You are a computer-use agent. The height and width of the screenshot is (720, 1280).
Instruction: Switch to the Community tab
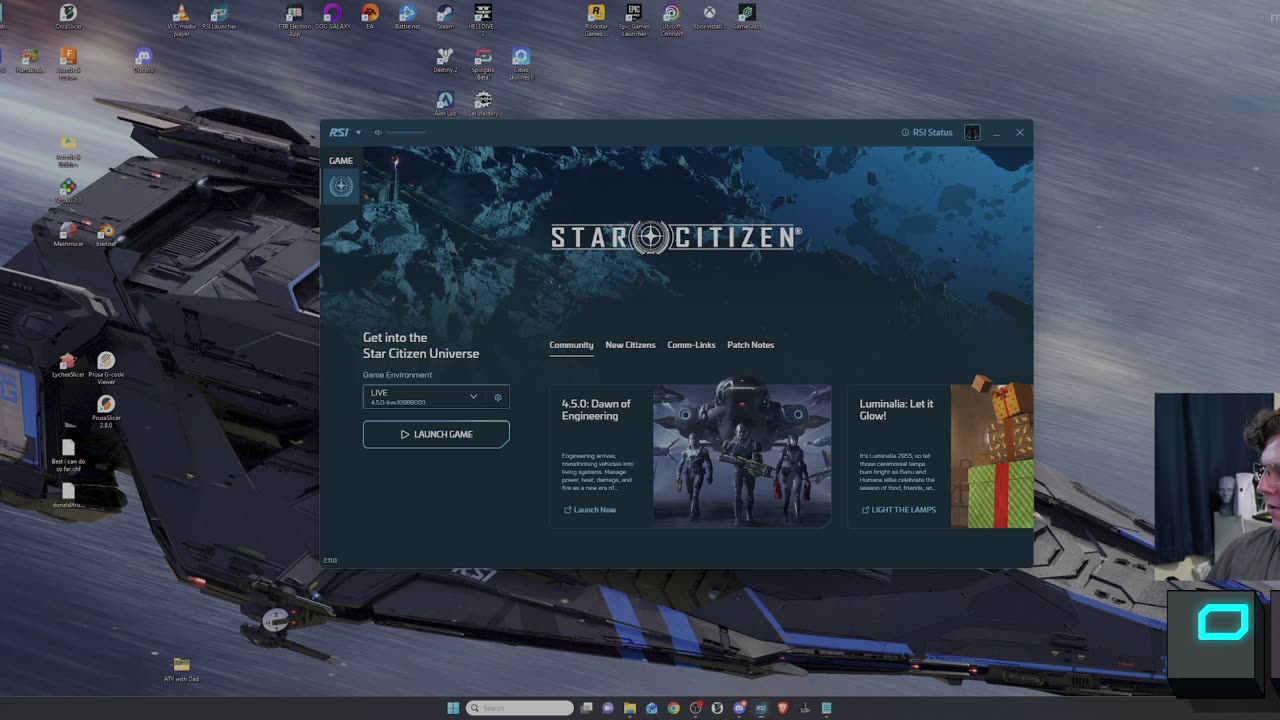point(571,345)
